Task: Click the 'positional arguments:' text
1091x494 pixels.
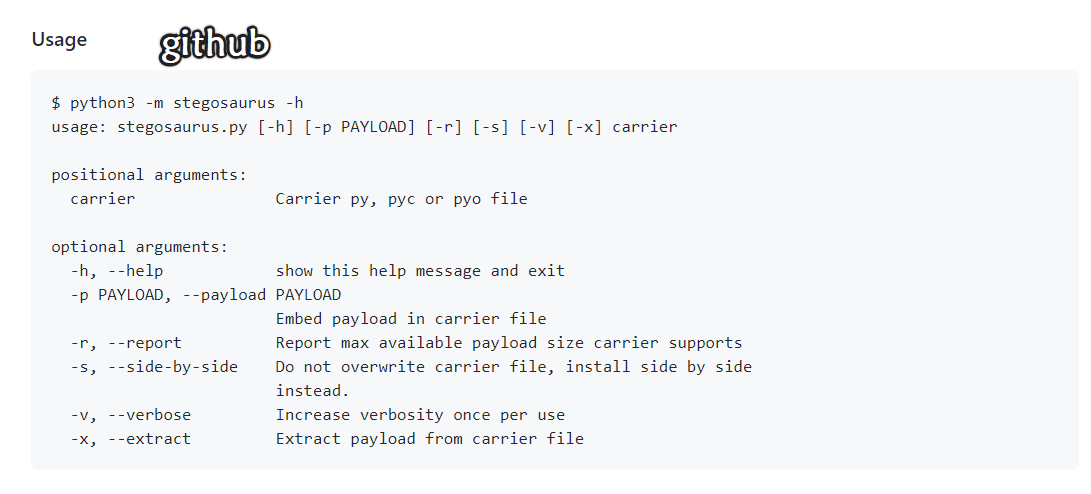Action: pyautogui.click(x=149, y=175)
